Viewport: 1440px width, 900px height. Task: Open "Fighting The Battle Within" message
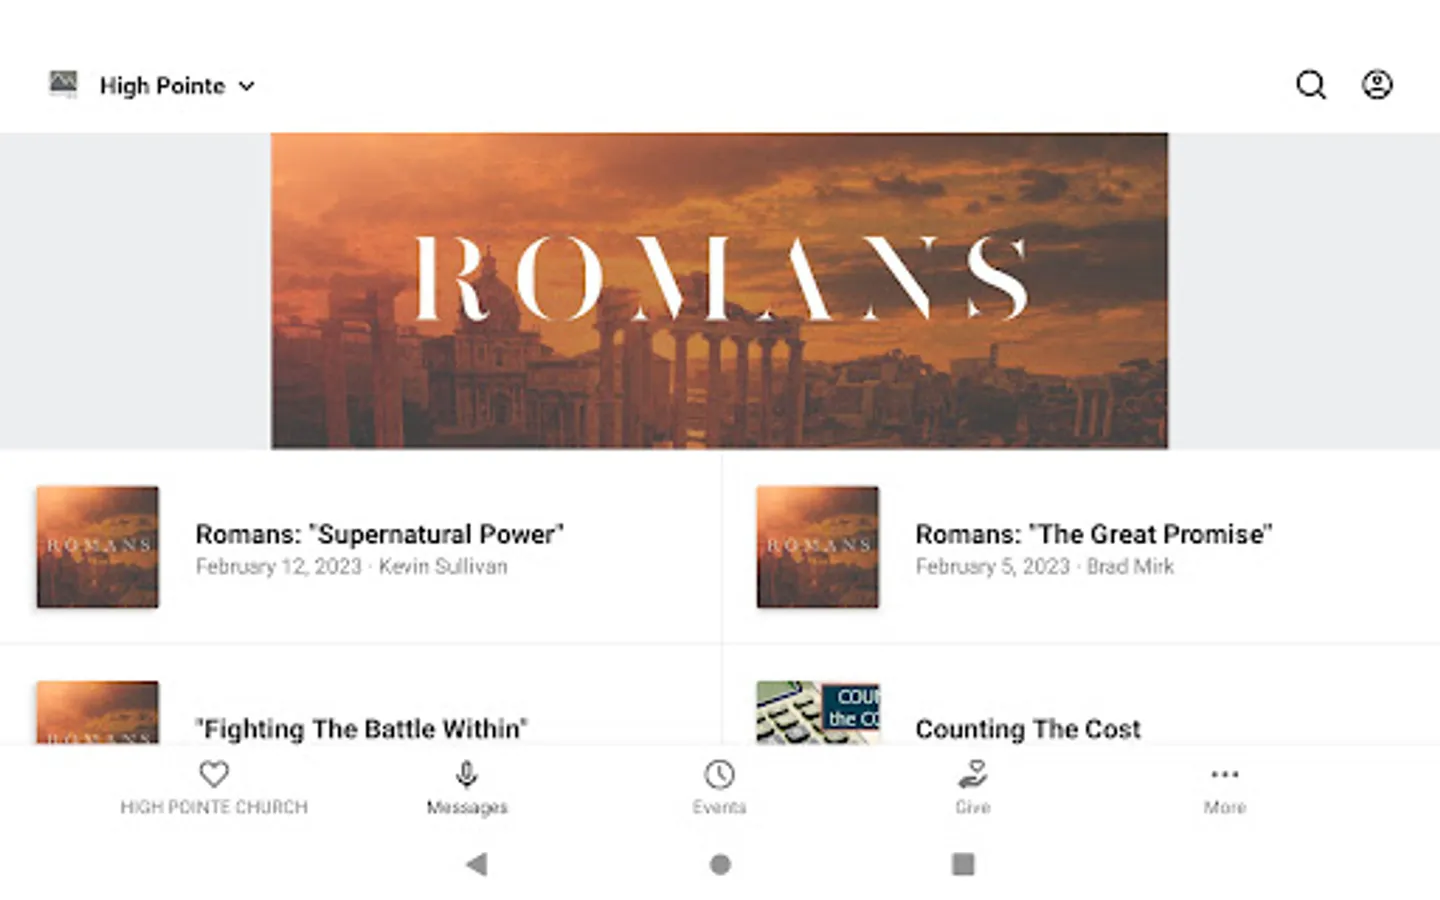coord(360,712)
